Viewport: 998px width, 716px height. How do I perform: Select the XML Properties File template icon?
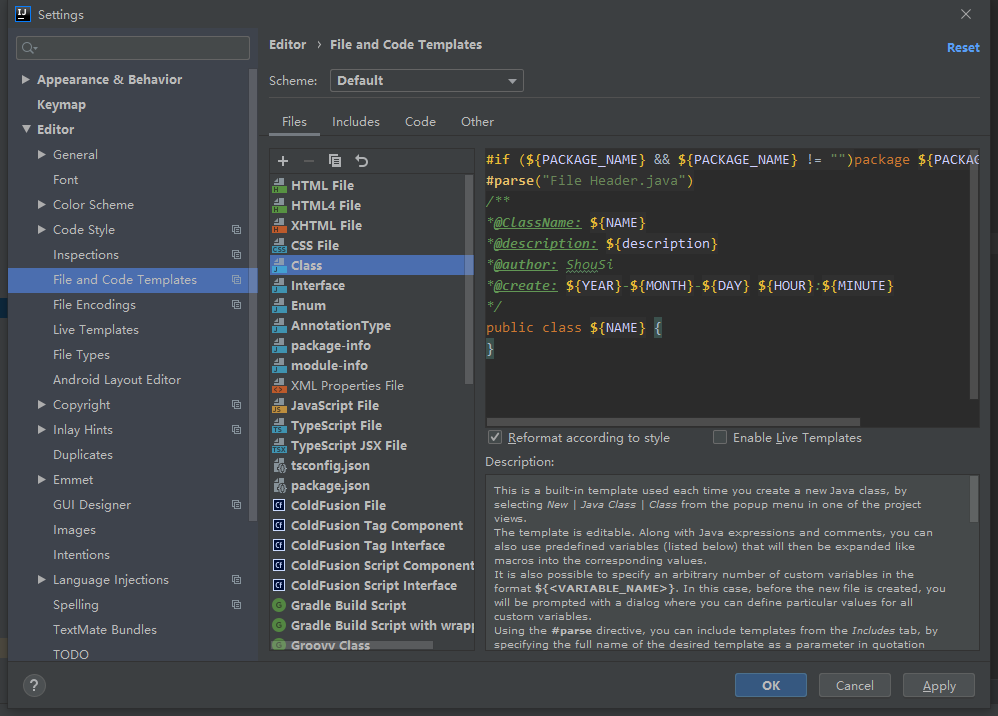pos(279,385)
